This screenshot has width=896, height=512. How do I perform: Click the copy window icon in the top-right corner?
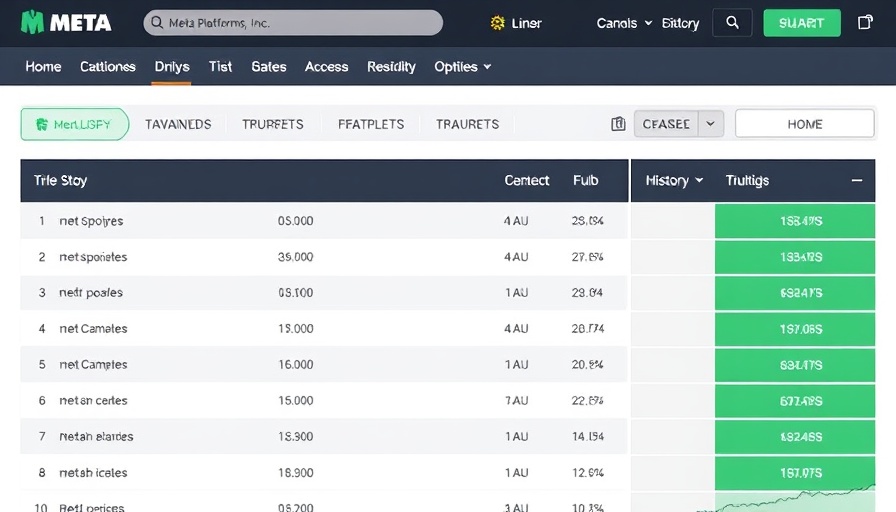[x=865, y=23]
